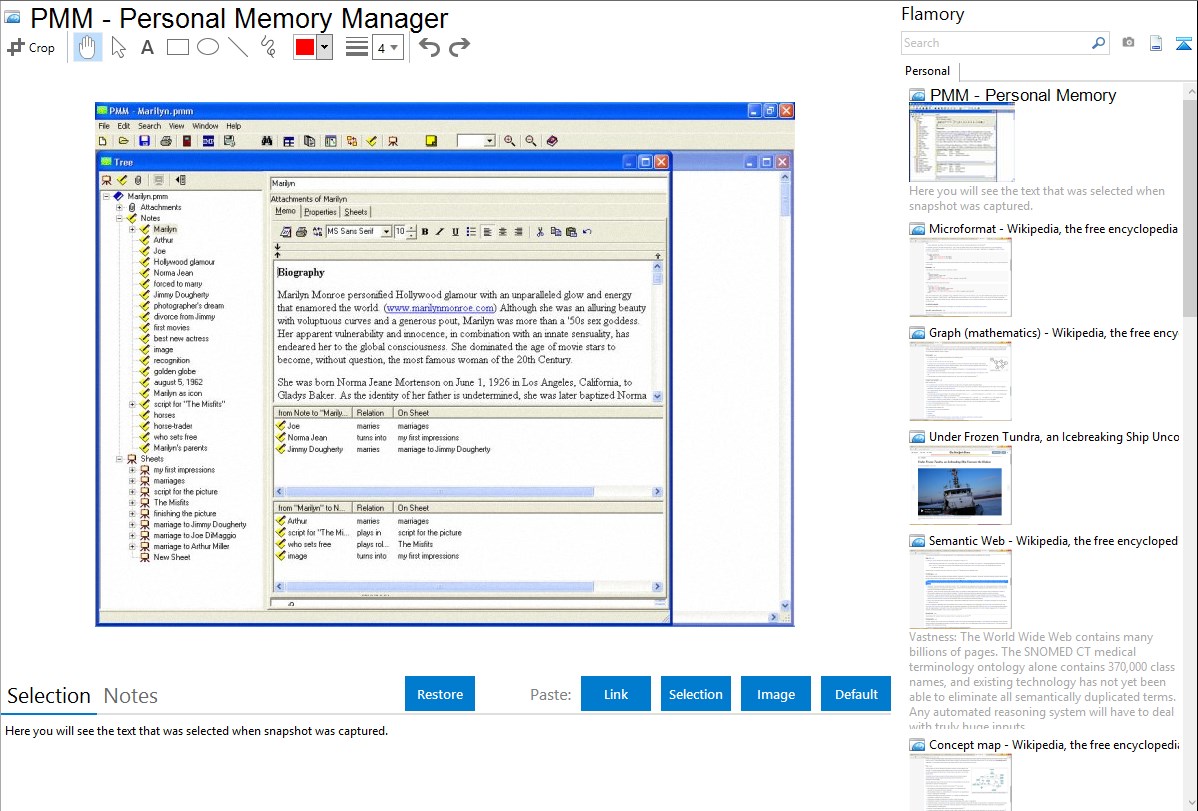This screenshot has width=1198, height=811.
Task: Click the yellow sticky note icon in PMM
Action: point(431,141)
